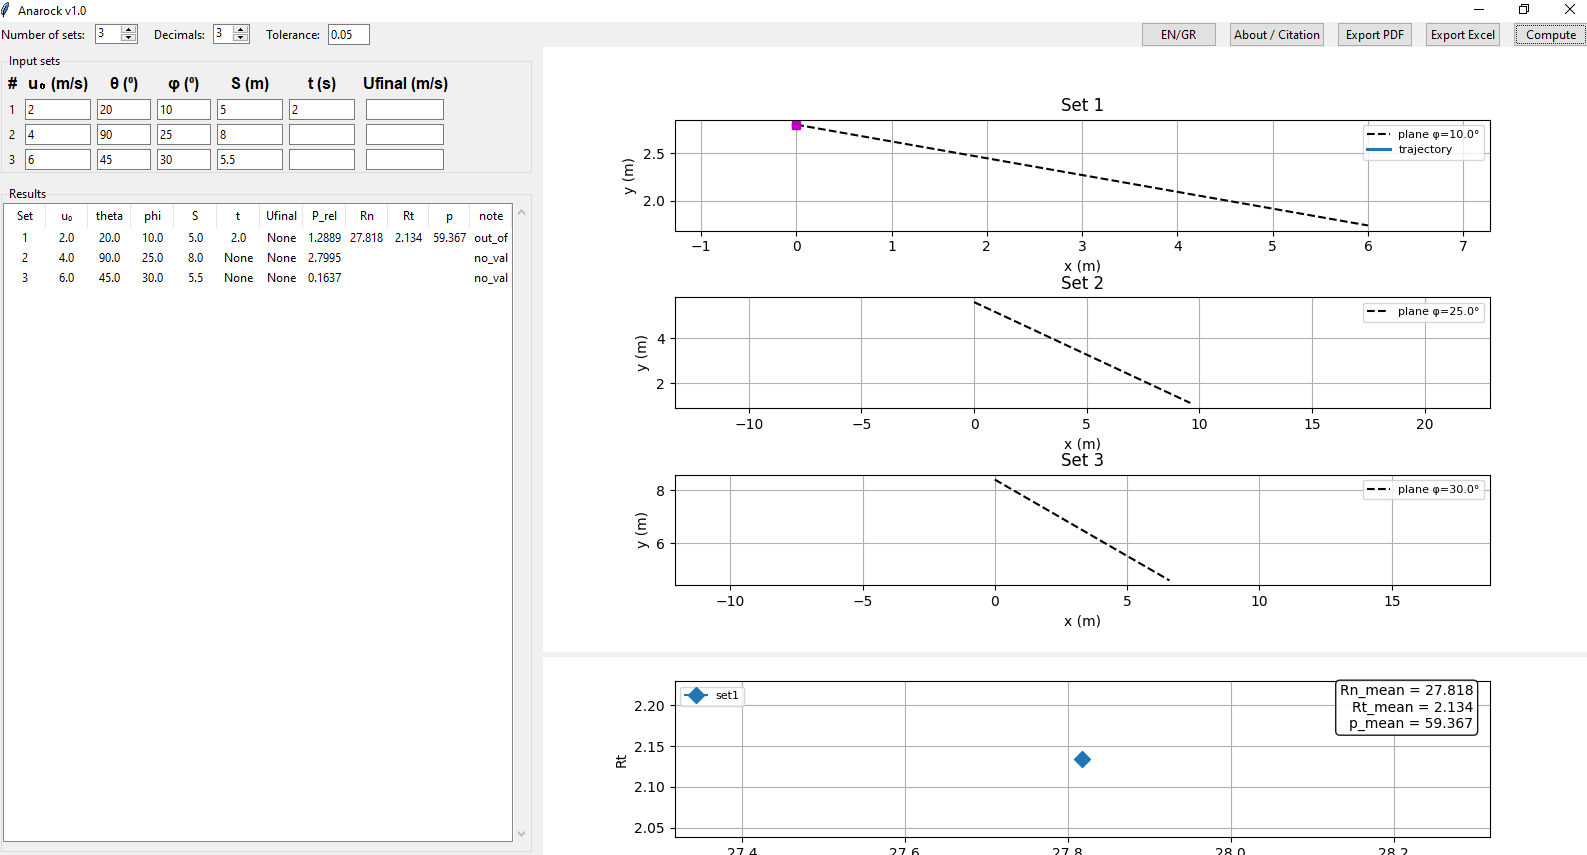Edit φ field containing 30
Screen dimensions: 1587x855
click(184, 159)
